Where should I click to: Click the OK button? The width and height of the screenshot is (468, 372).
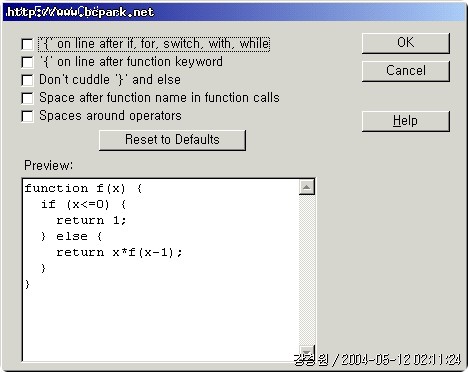(406, 43)
